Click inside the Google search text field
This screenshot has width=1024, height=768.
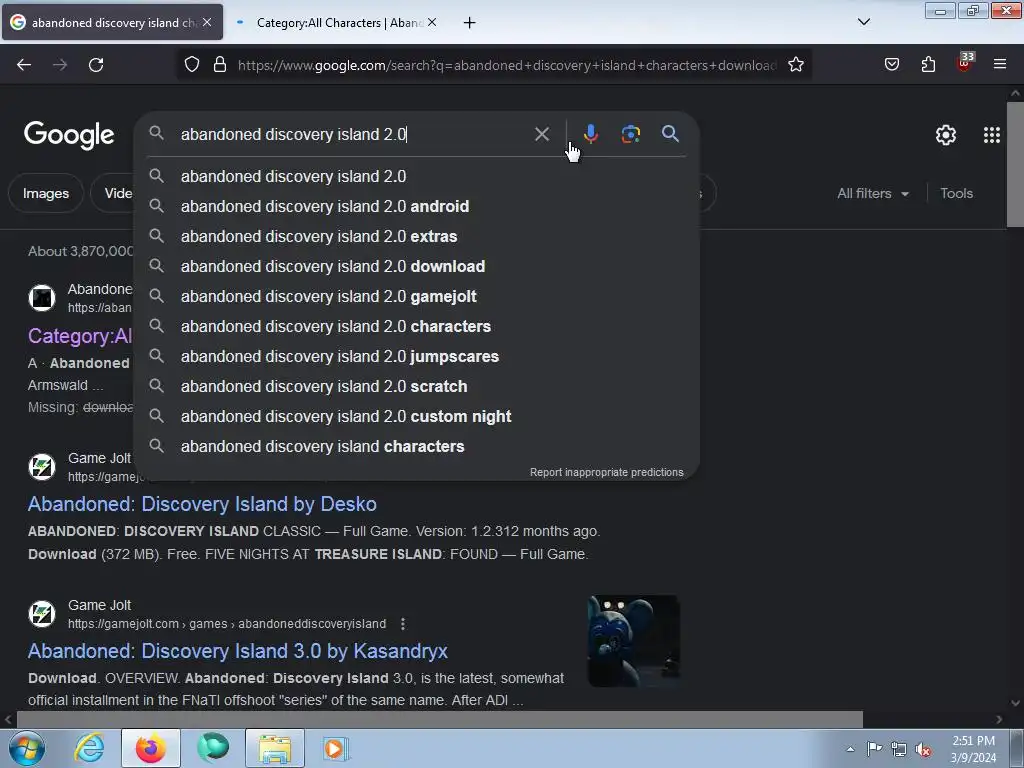[x=353, y=135]
